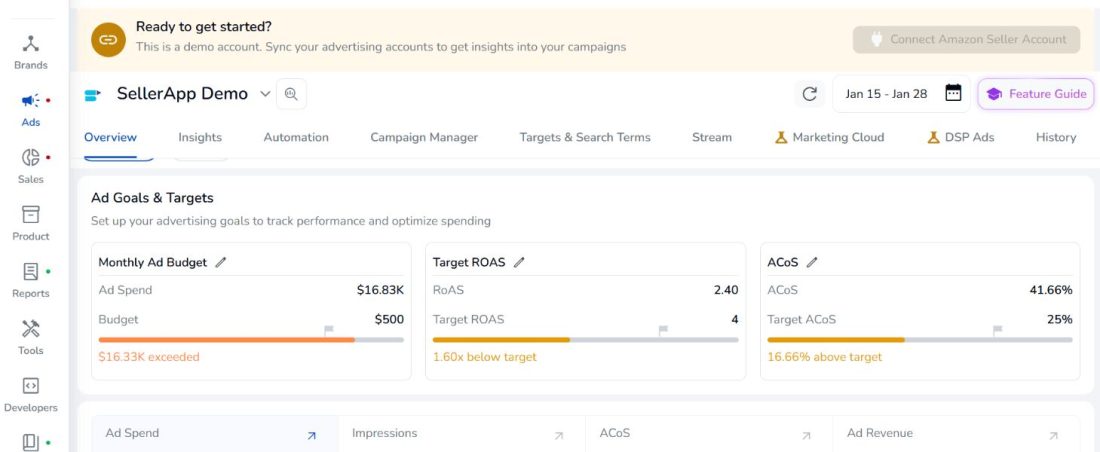Image resolution: width=1100 pixels, height=452 pixels.
Task: Switch to the Automation tab
Action: point(296,138)
